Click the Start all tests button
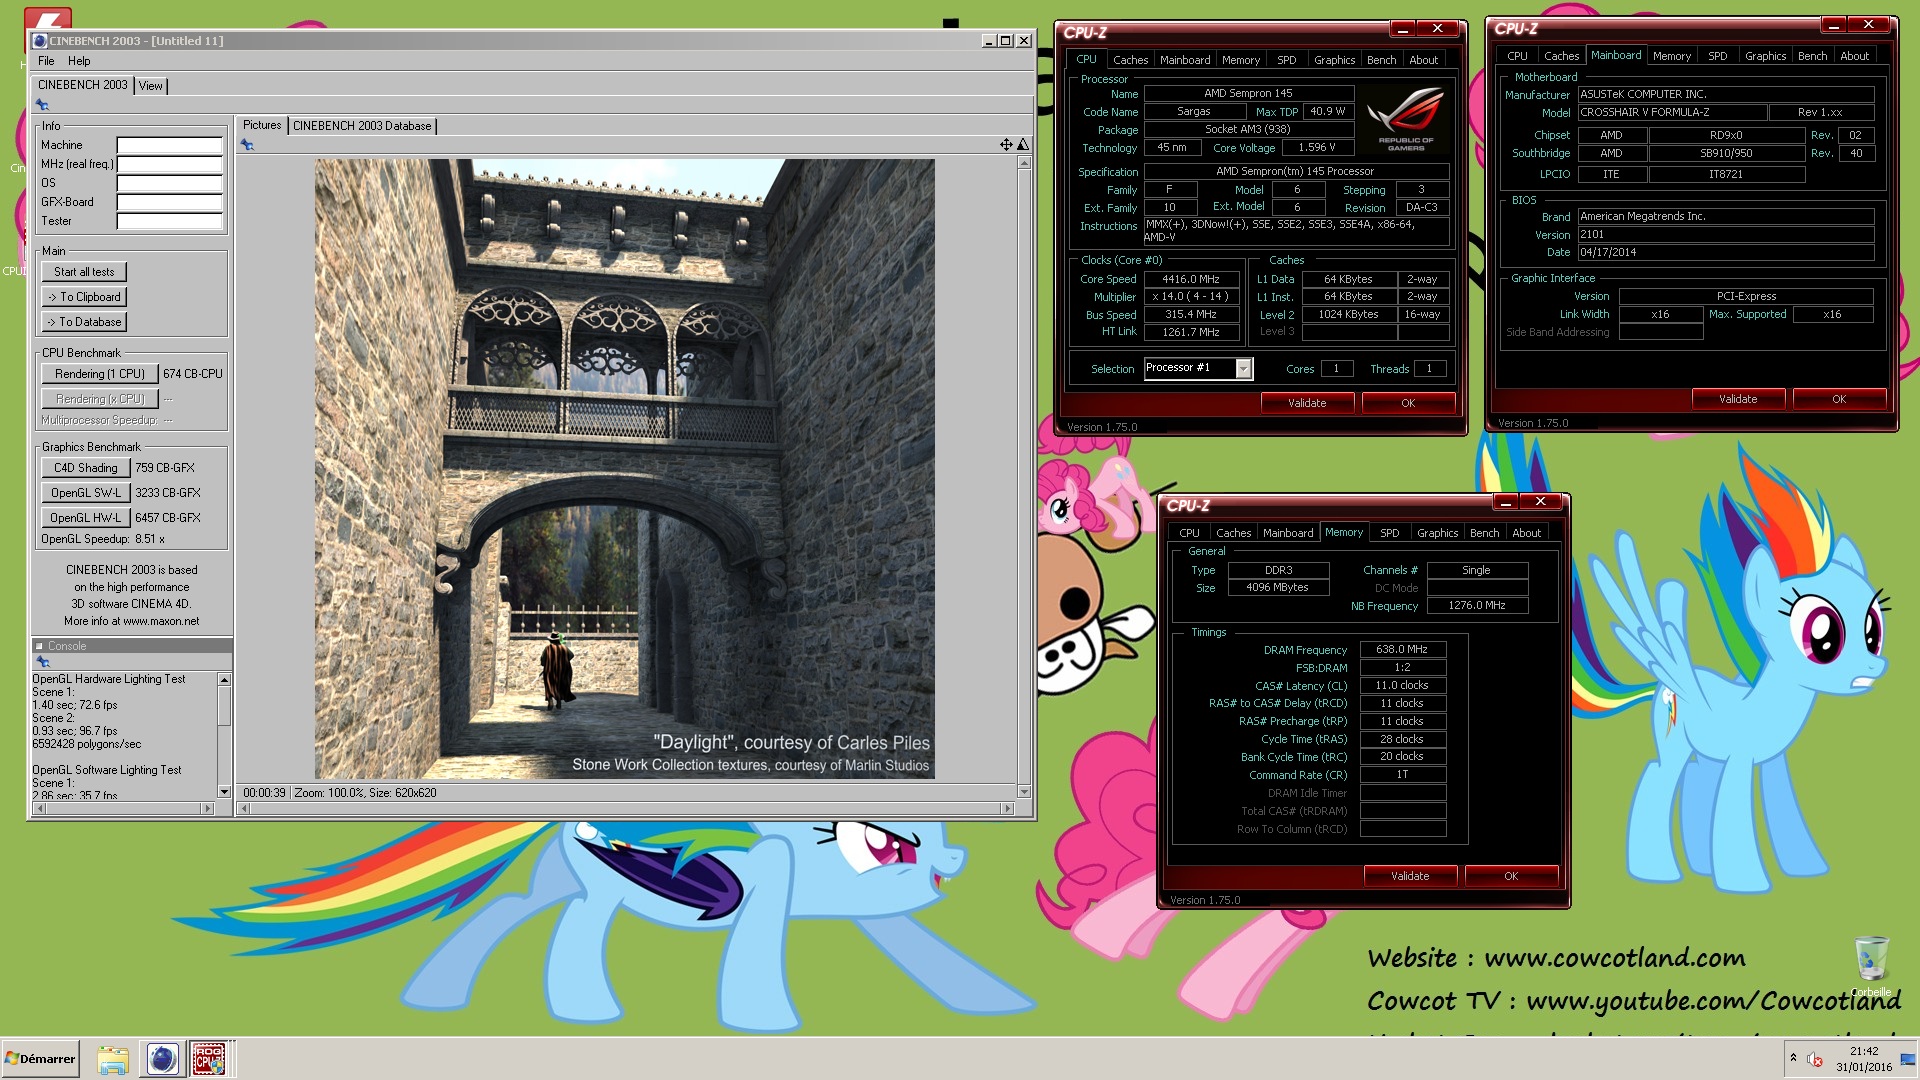 click(84, 272)
